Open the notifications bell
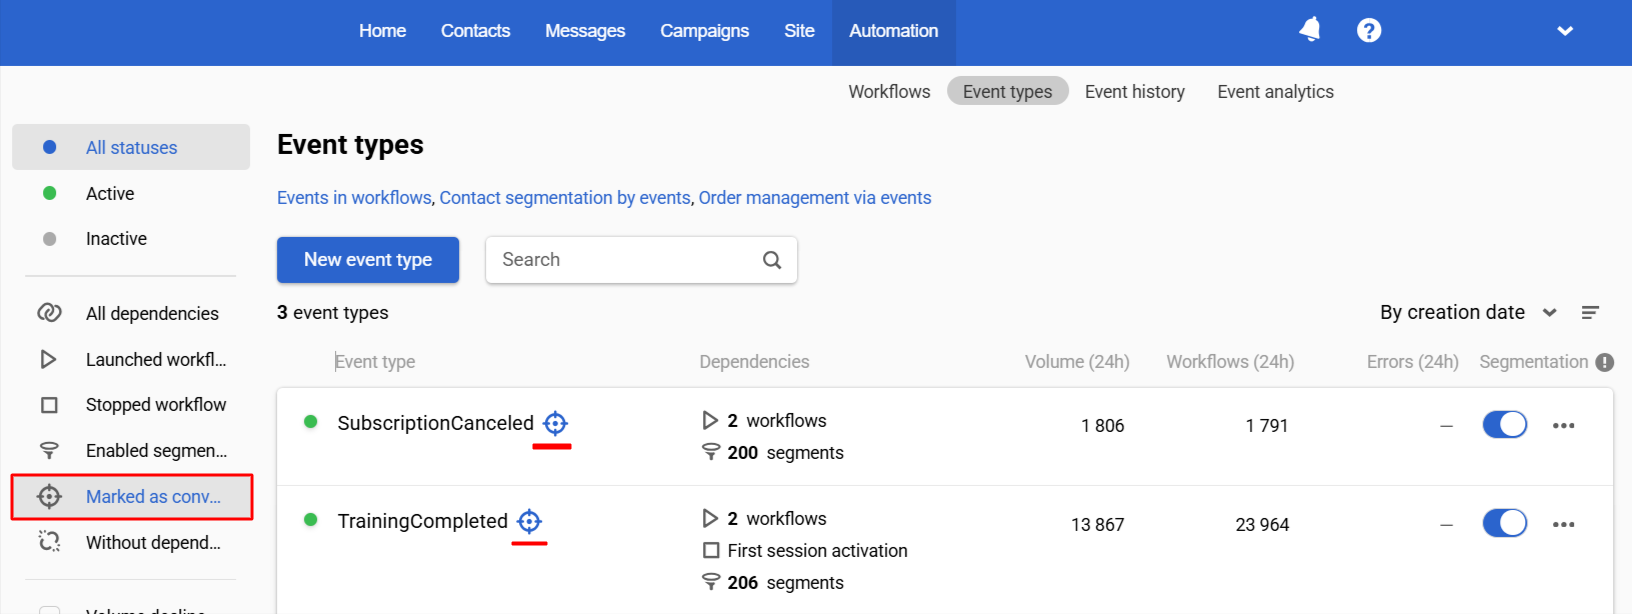Viewport: 1632px width, 614px height. 1310,30
